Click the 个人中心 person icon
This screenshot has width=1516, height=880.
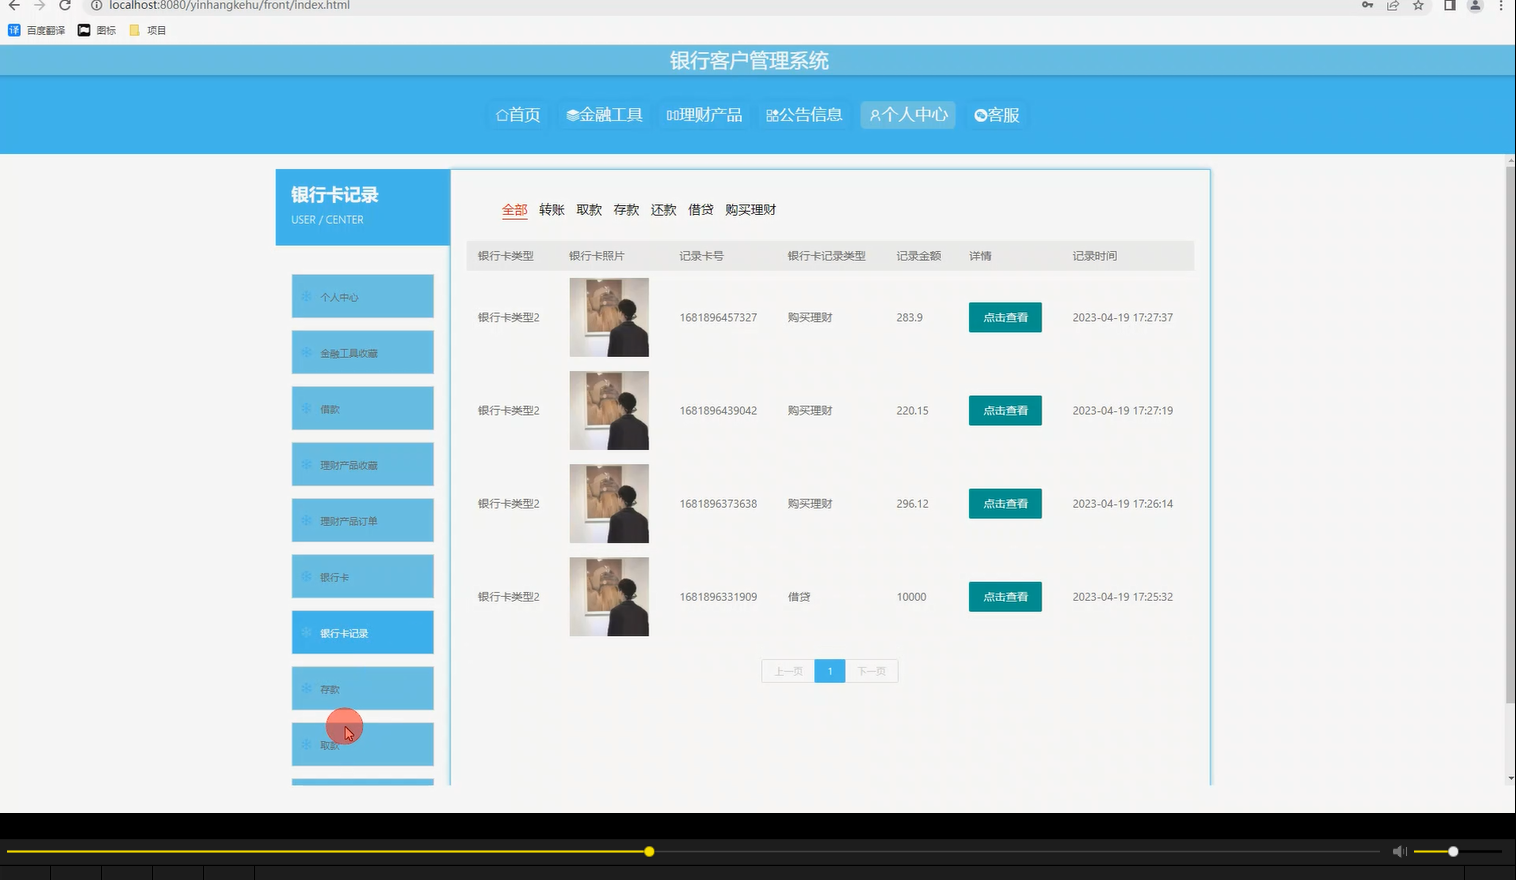[875, 114]
